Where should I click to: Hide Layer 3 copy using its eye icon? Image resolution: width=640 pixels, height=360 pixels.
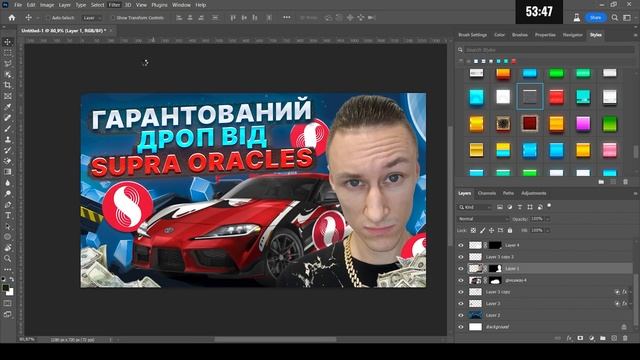(x=461, y=292)
